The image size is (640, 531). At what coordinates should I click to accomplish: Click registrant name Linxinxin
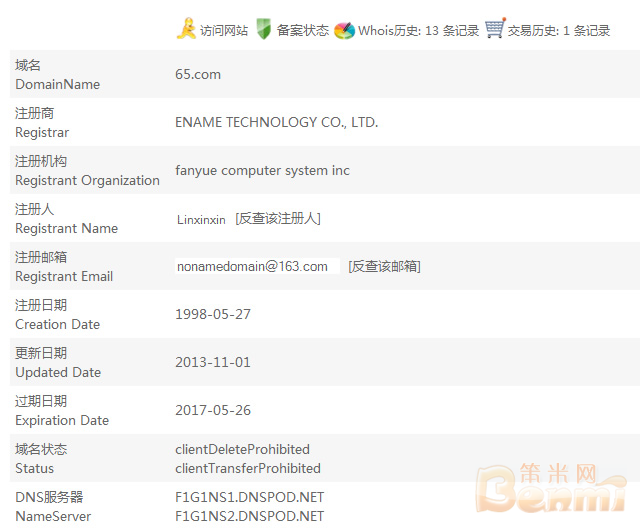201,220
